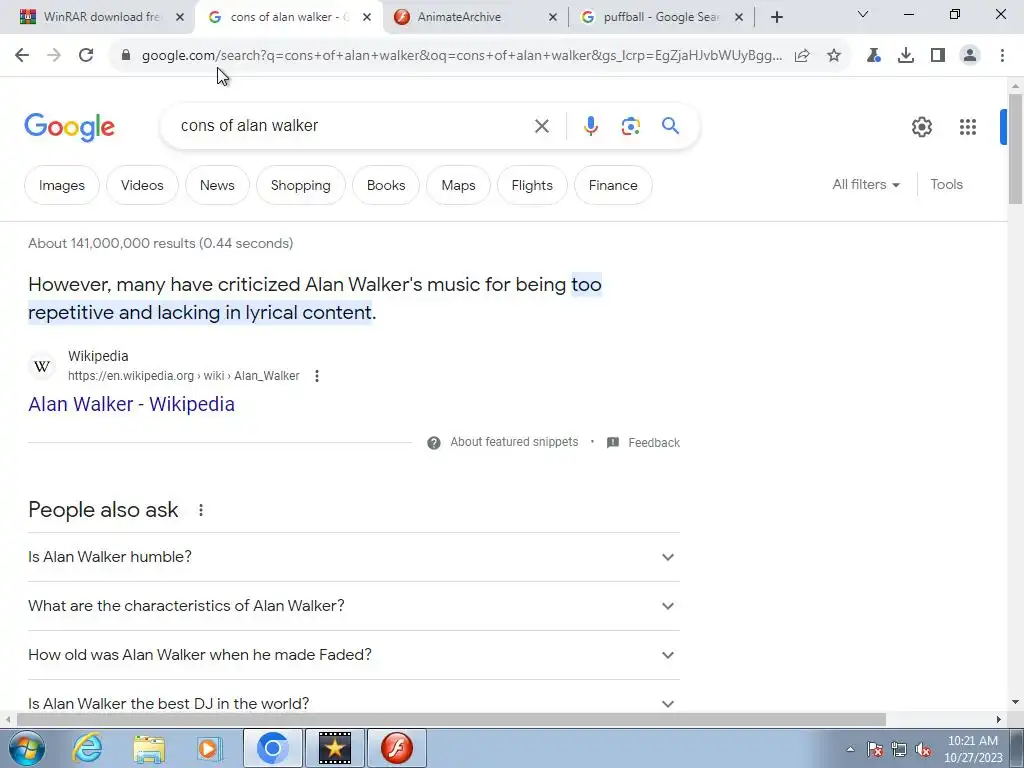
Task: Select the Finance filter
Action: coord(613,185)
